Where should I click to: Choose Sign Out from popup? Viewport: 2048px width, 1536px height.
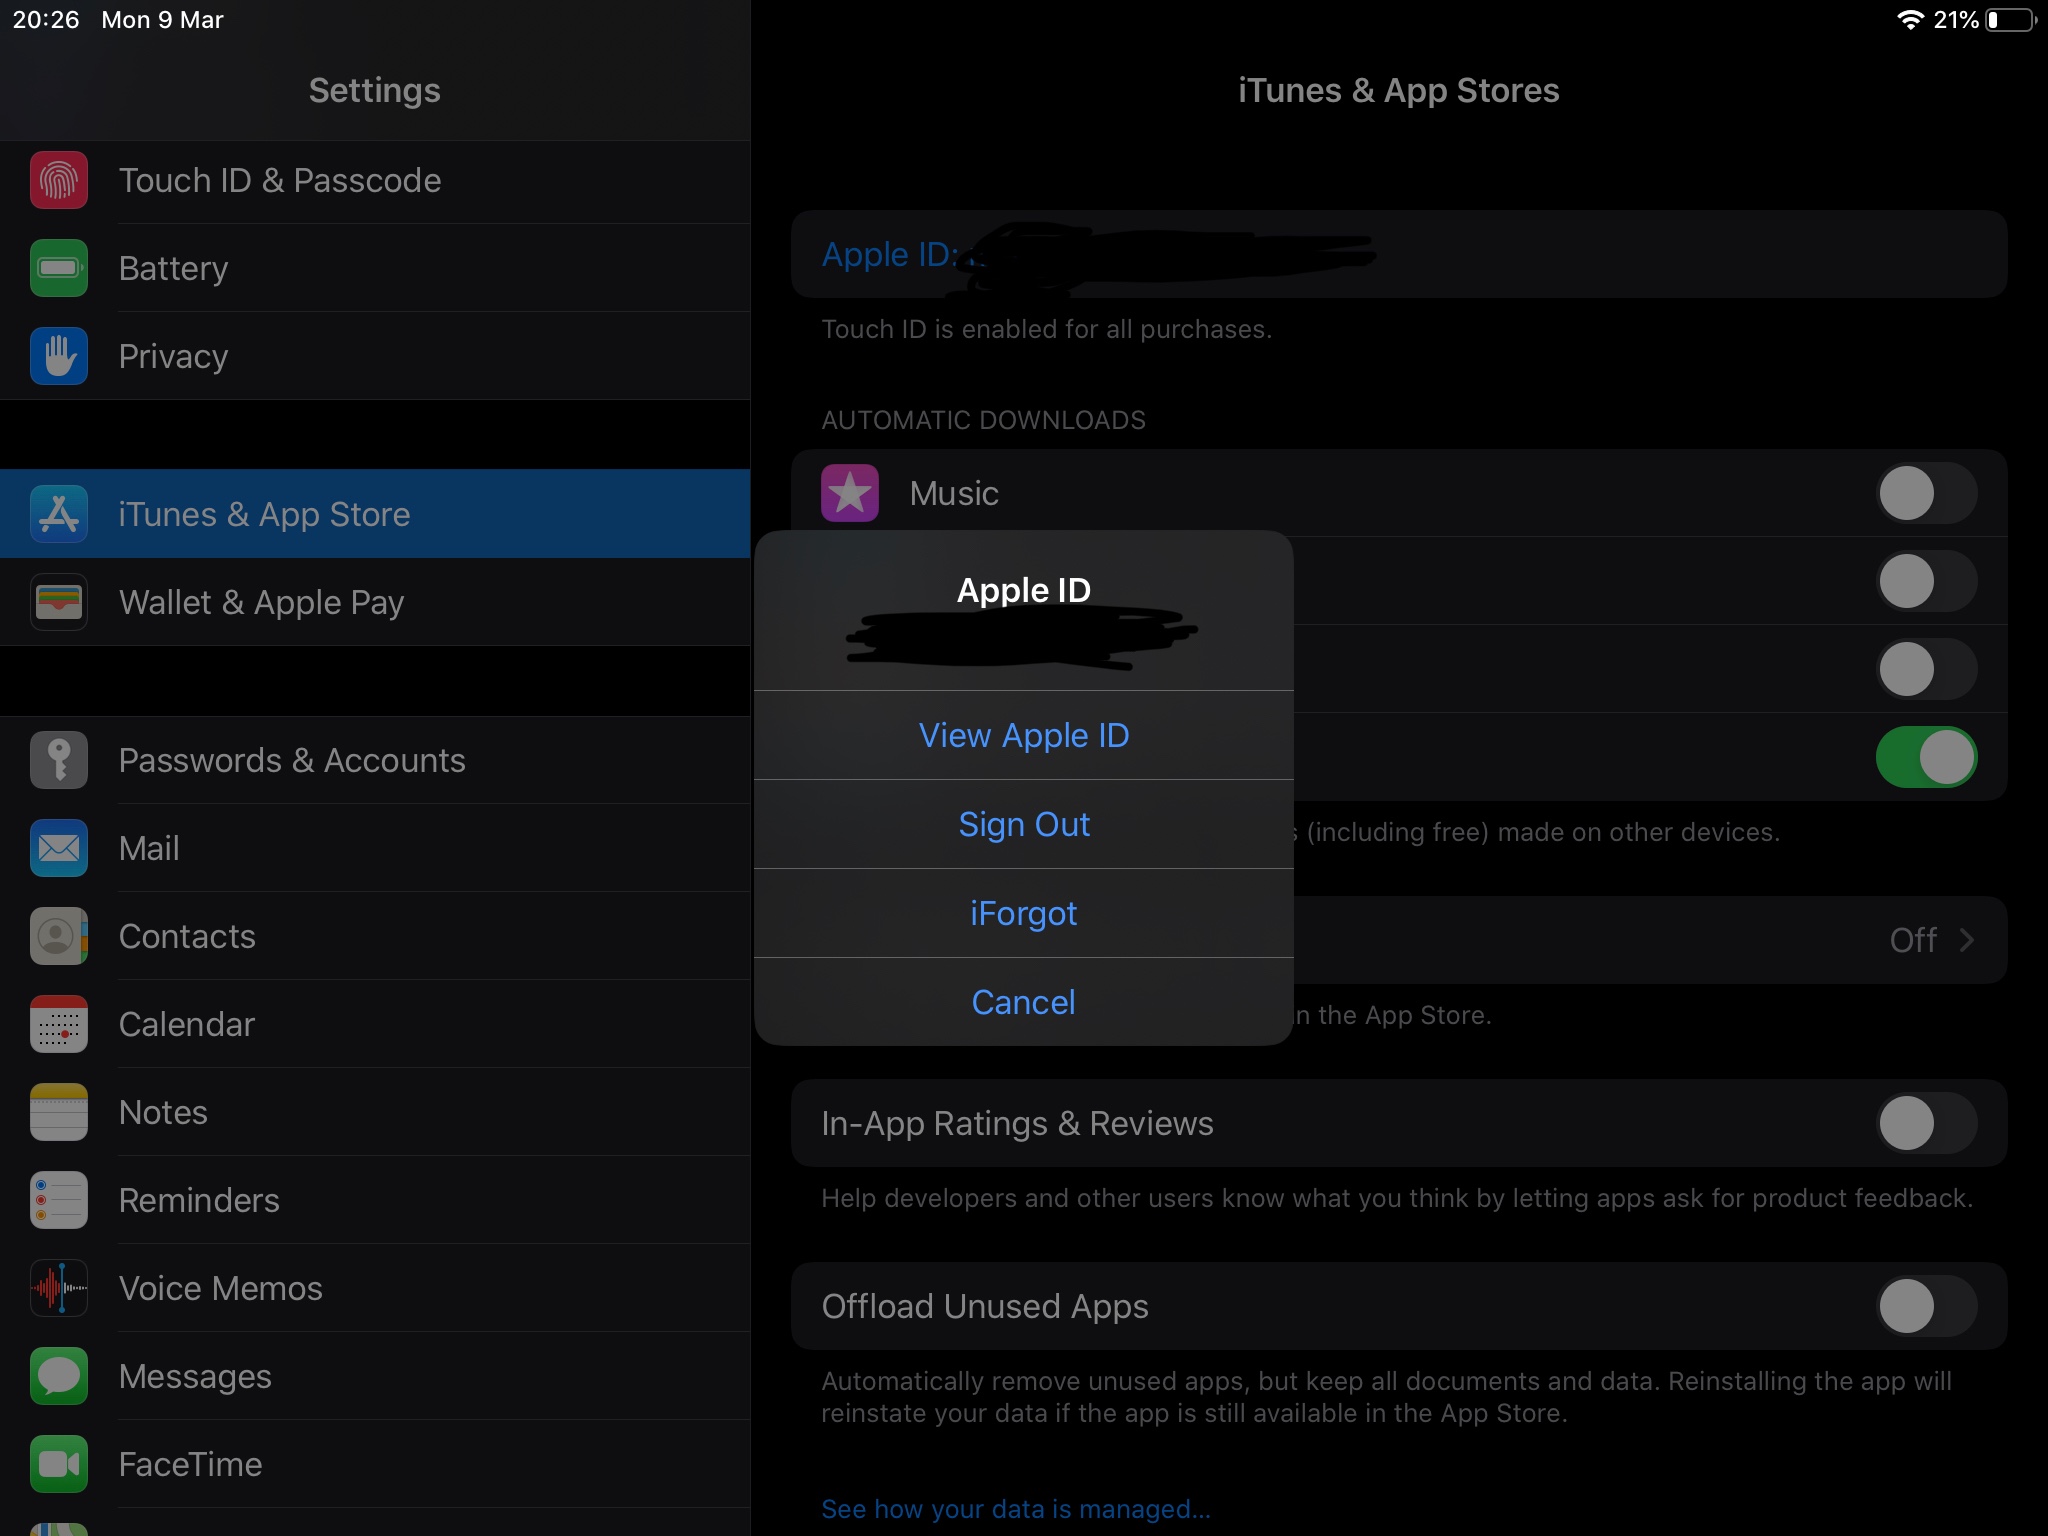pyautogui.click(x=1023, y=824)
